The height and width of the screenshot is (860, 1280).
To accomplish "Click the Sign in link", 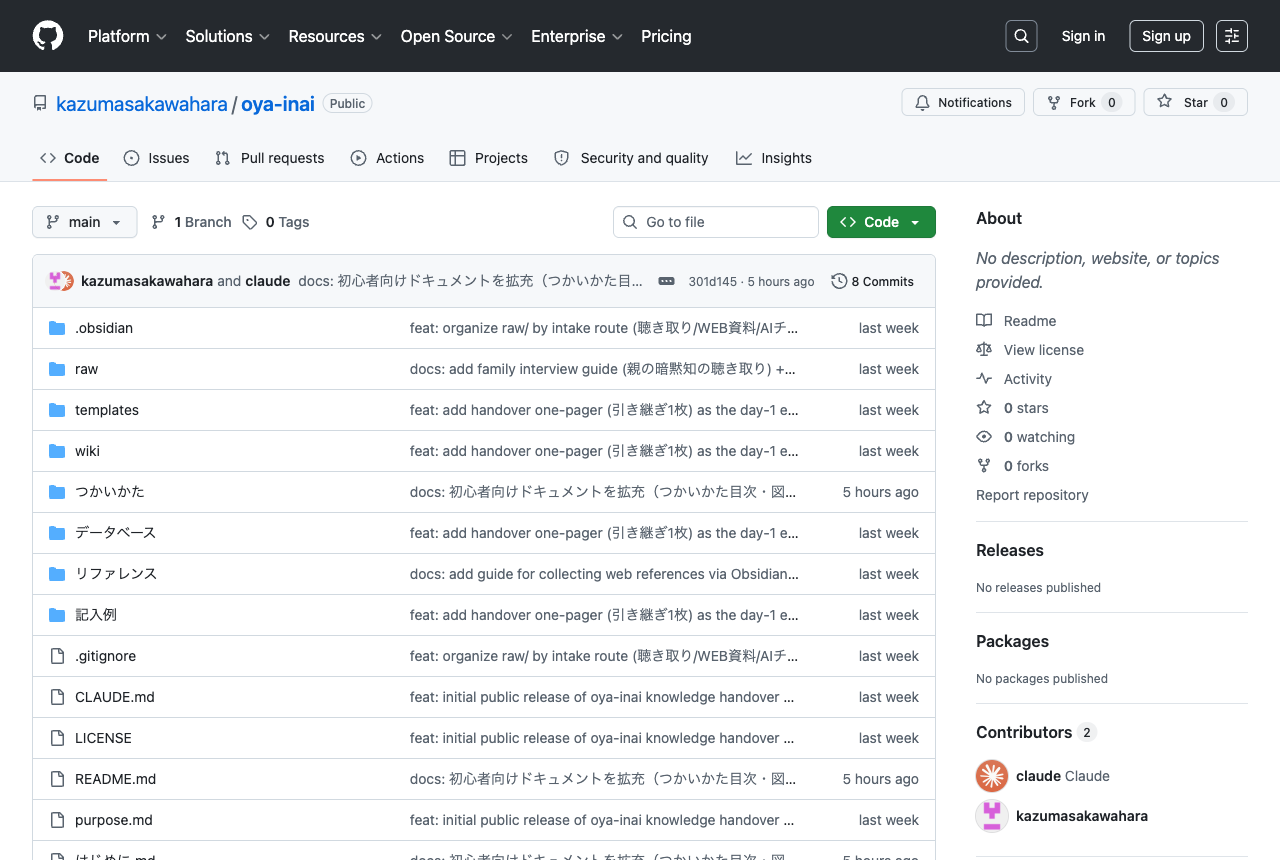I will [1083, 36].
